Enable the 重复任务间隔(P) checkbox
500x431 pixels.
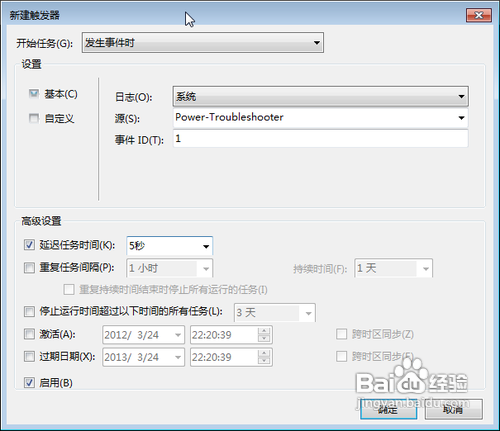[x=29, y=267]
